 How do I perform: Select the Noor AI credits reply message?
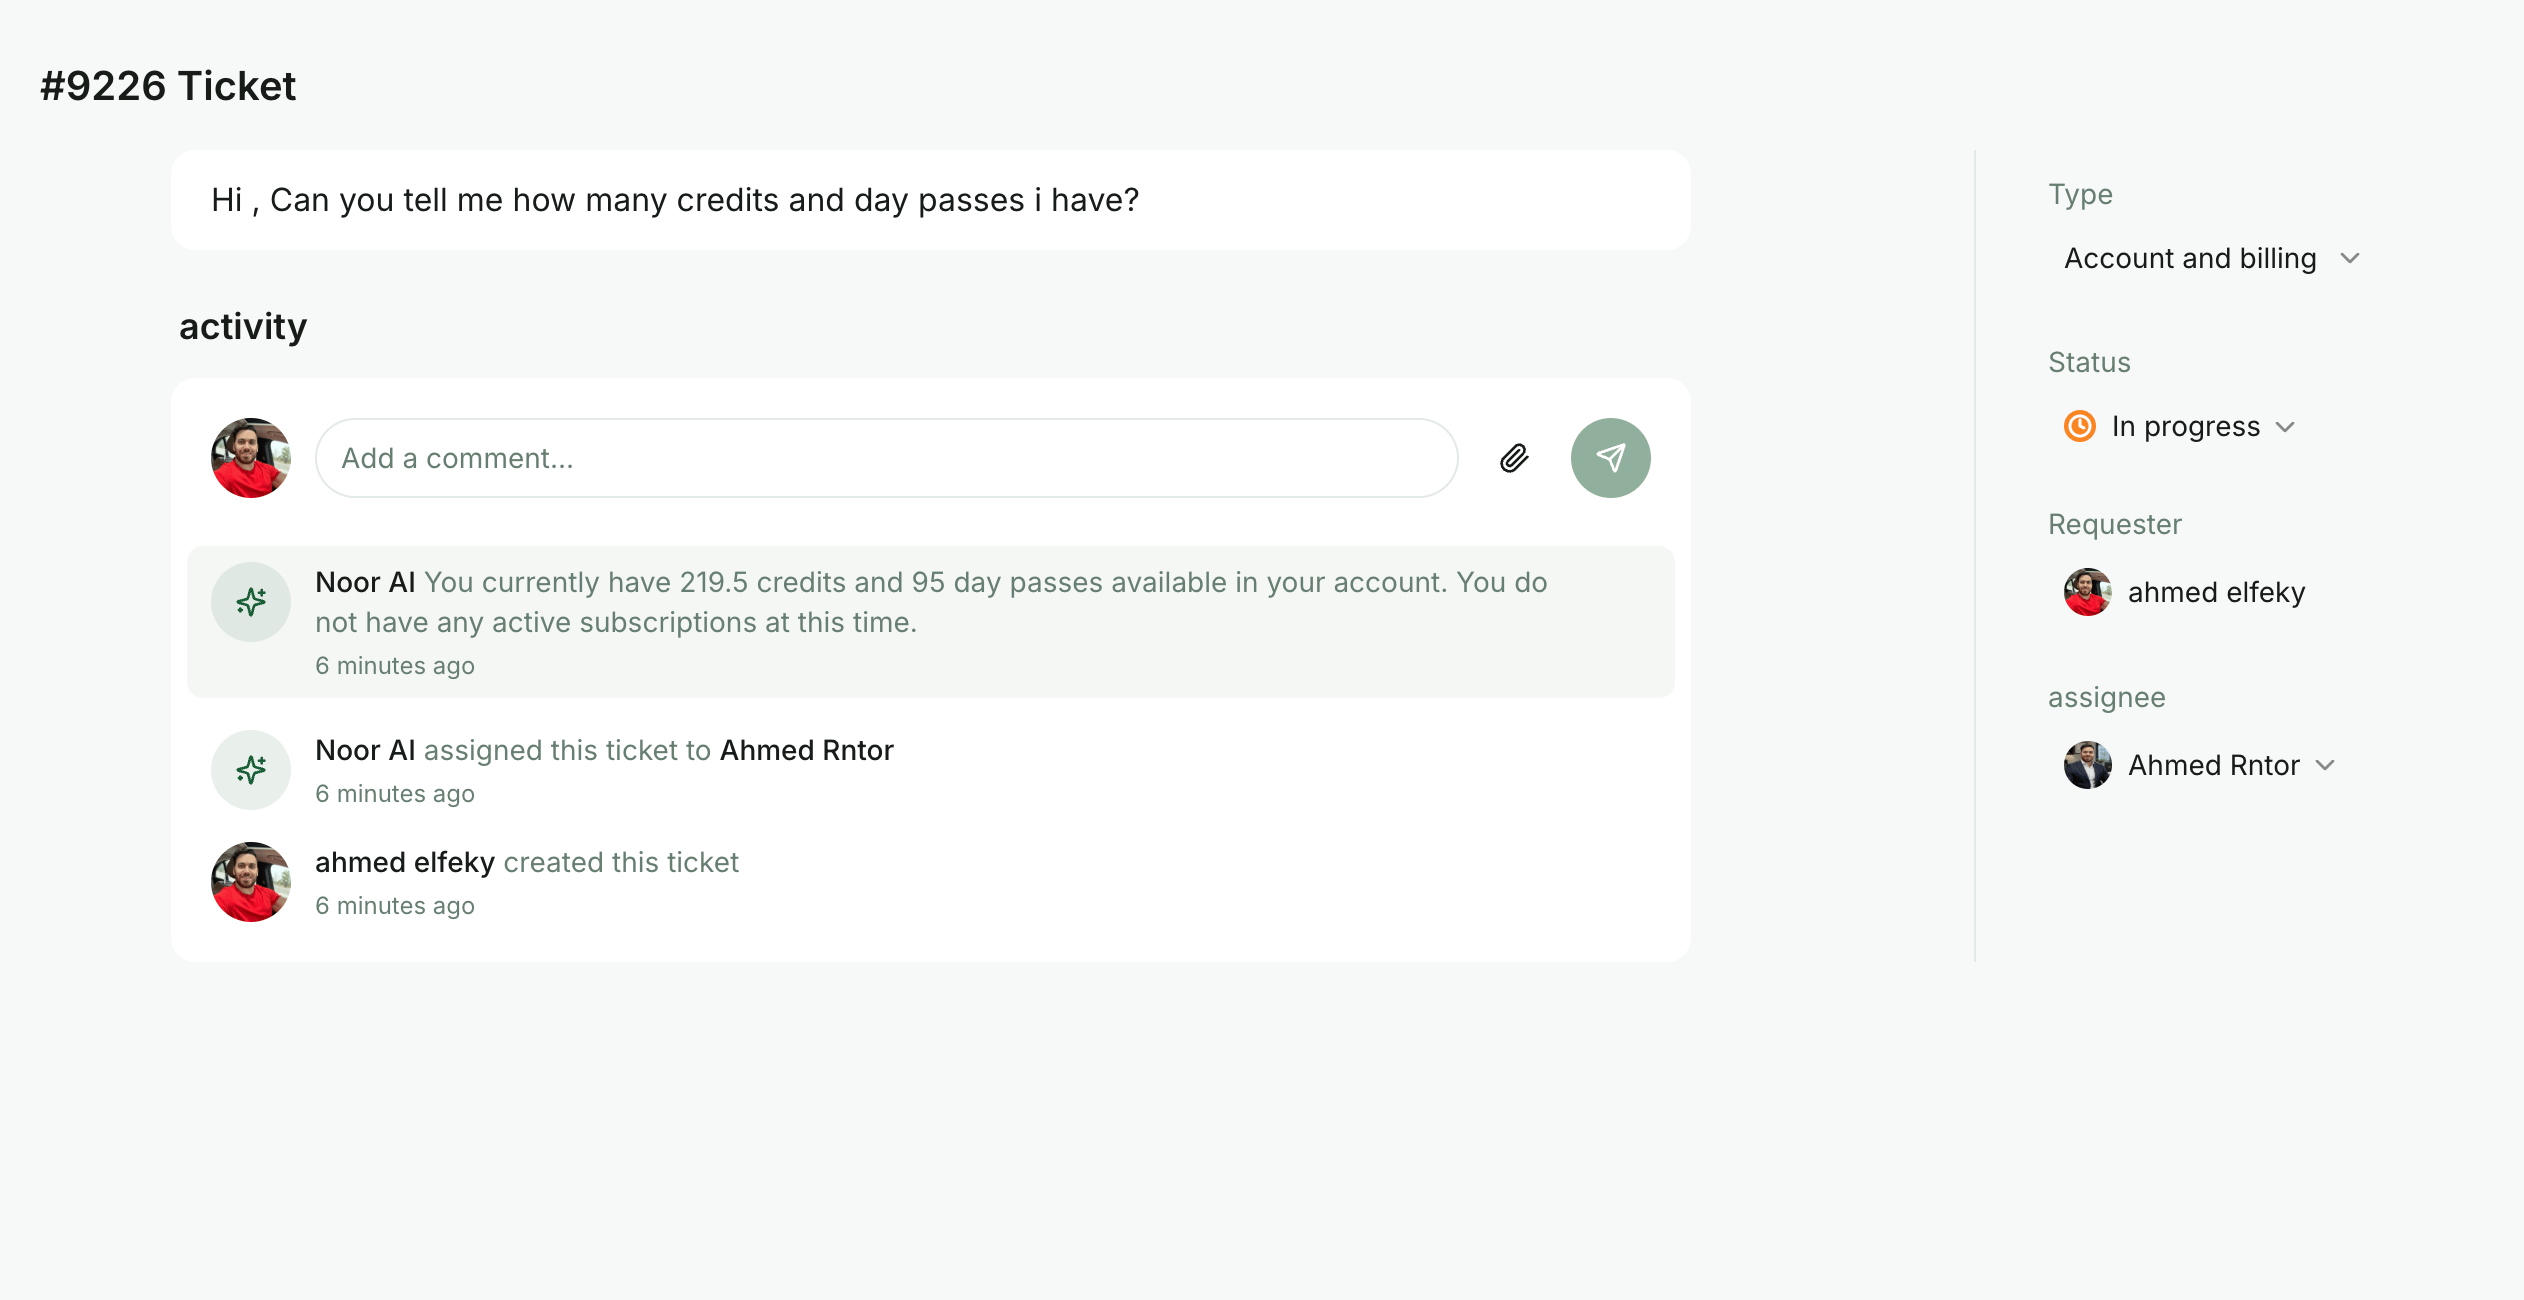click(x=930, y=622)
